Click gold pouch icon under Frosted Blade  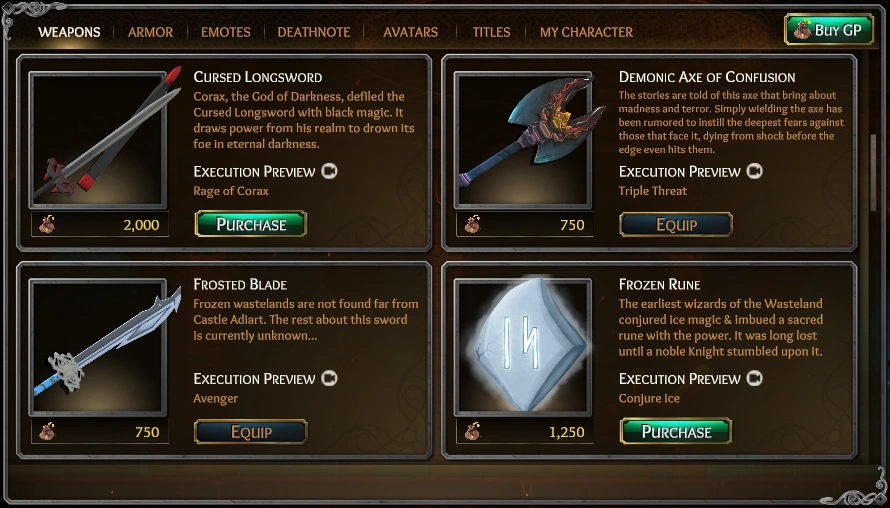[x=47, y=432]
